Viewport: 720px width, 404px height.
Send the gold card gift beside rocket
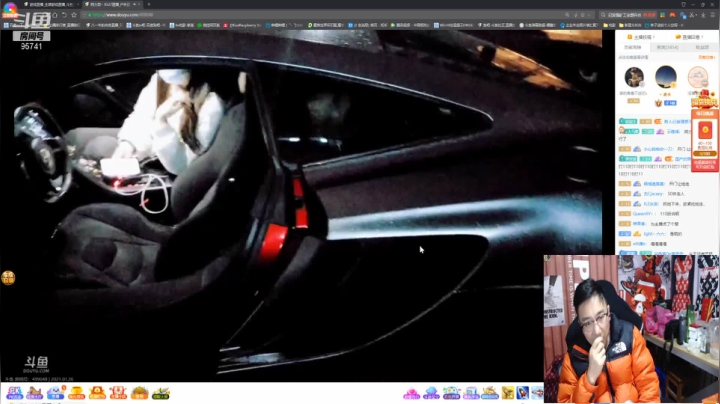coord(508,393)
